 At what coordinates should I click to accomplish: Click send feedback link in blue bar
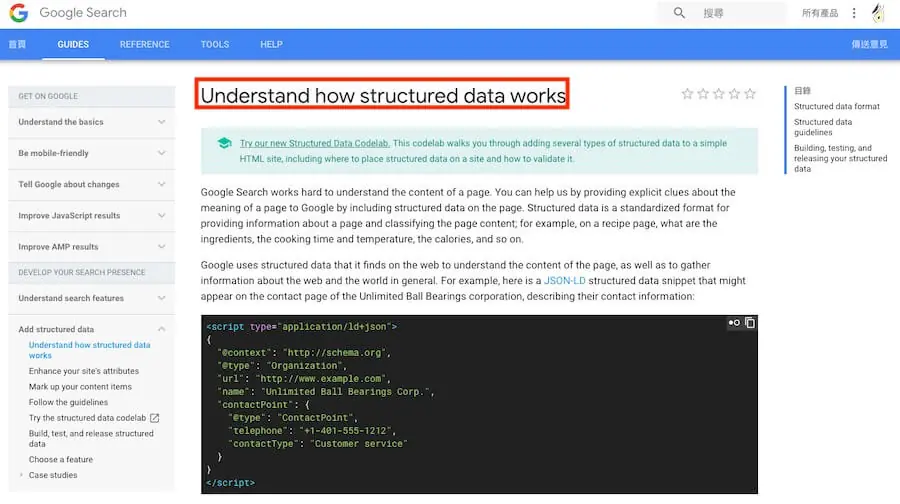[870, 44]
